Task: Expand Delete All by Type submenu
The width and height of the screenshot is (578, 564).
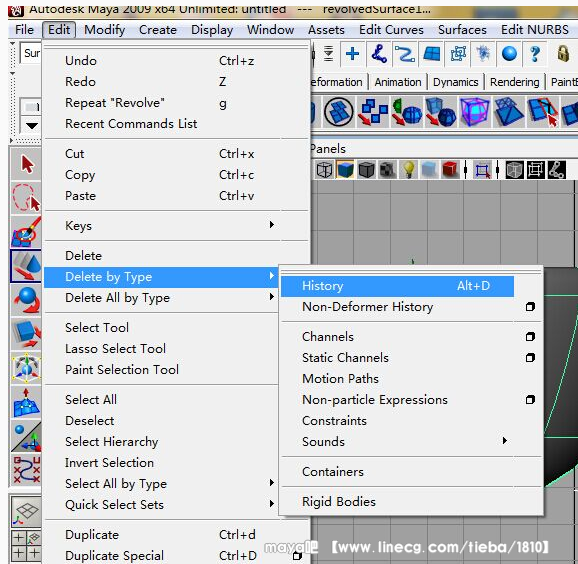Action: (x=272, y=297)
